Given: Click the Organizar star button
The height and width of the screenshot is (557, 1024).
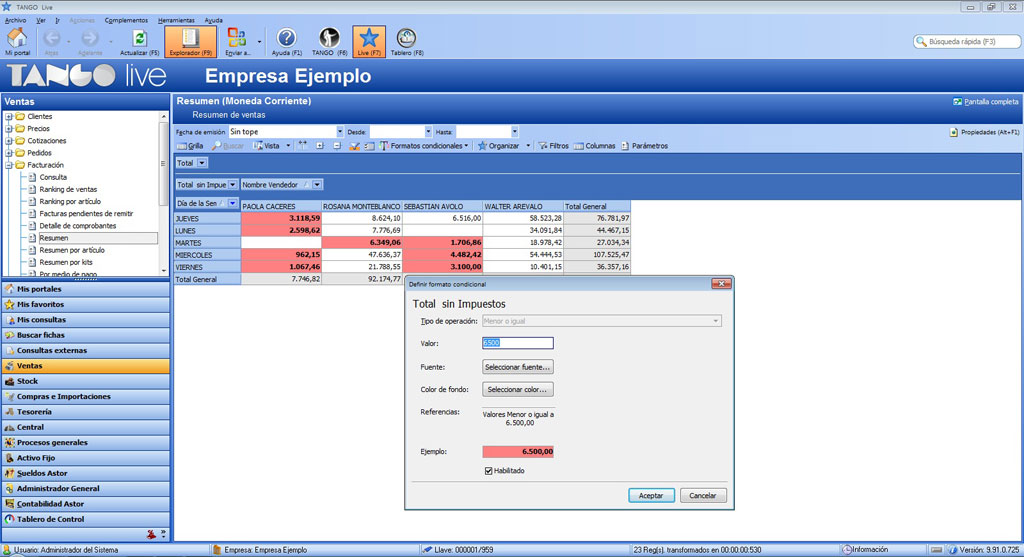Looking at the screenshot, I should point(498,146).
